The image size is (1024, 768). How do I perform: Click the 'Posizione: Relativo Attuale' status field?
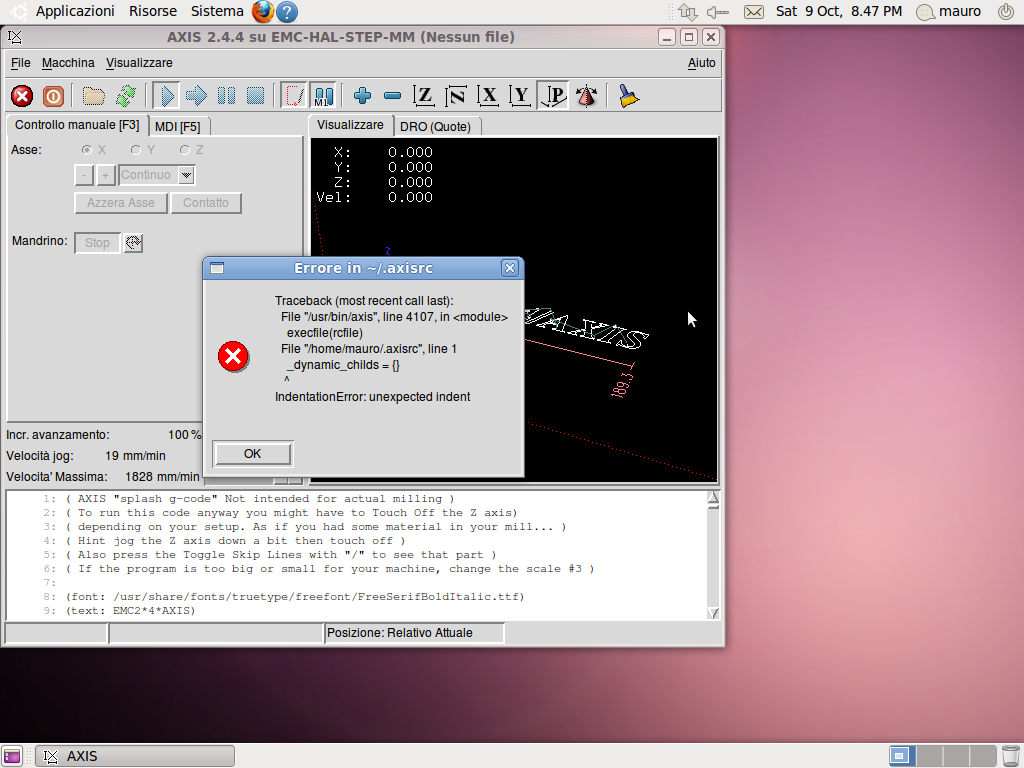[414, 633]
